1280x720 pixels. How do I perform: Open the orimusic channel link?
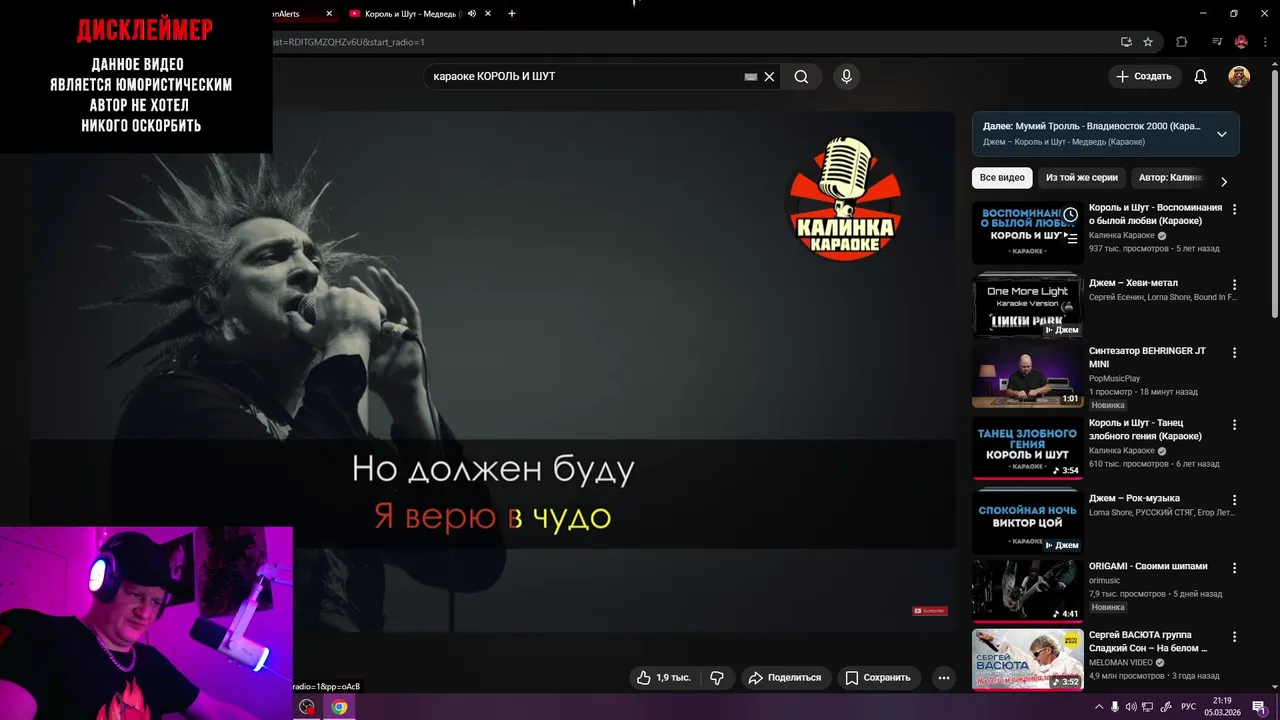tap(1104, 580)
